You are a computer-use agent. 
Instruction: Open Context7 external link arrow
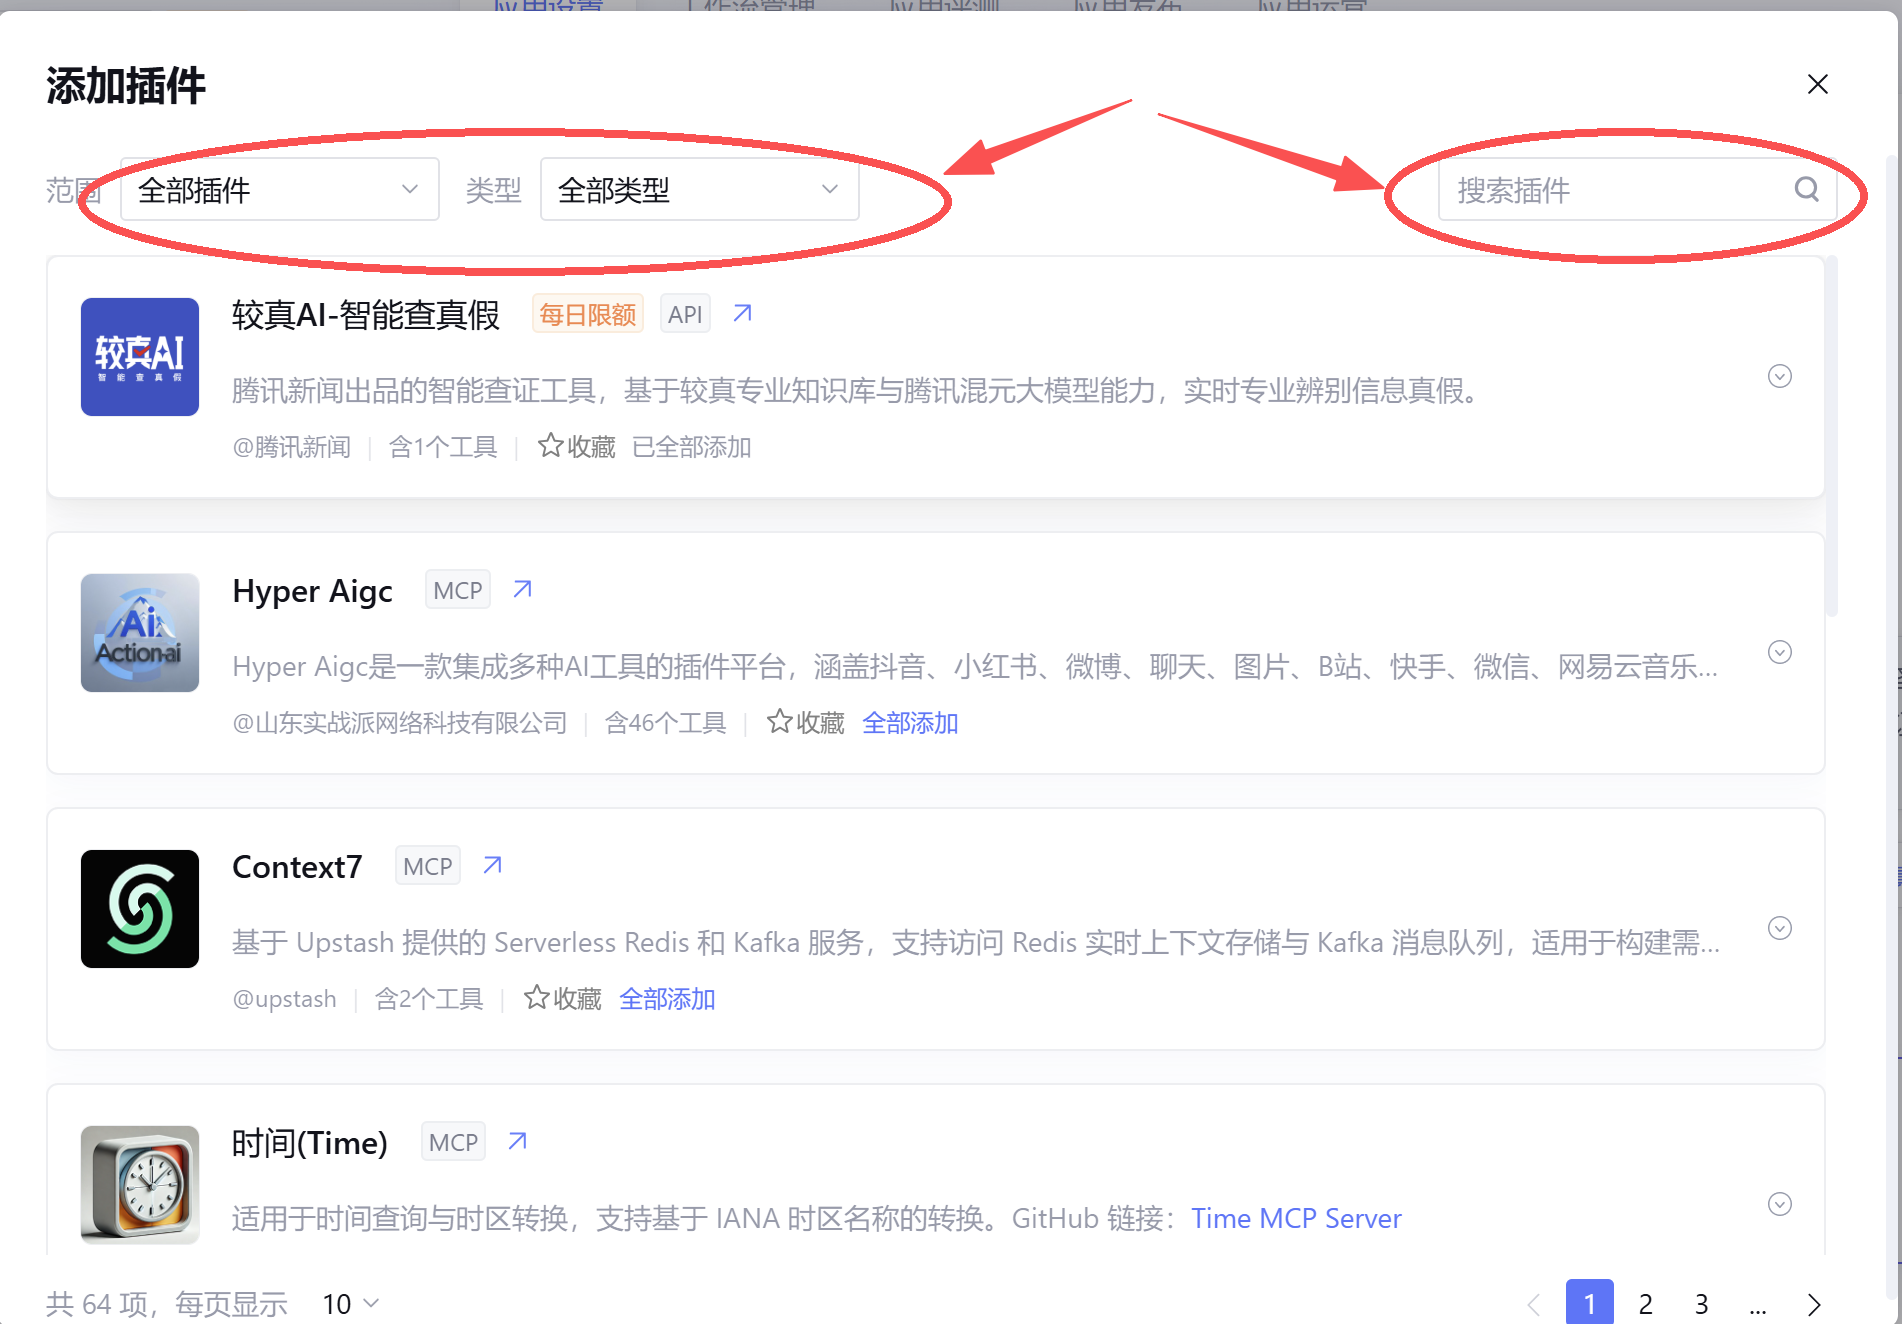coord(492,866)
